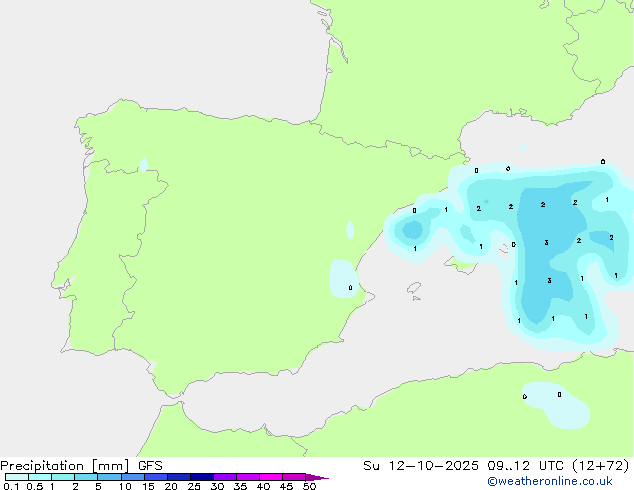Click the 40–45 mm magenta legend box
Image resolution: width=634 pixels, height=490 pixels.
(271, 477)
